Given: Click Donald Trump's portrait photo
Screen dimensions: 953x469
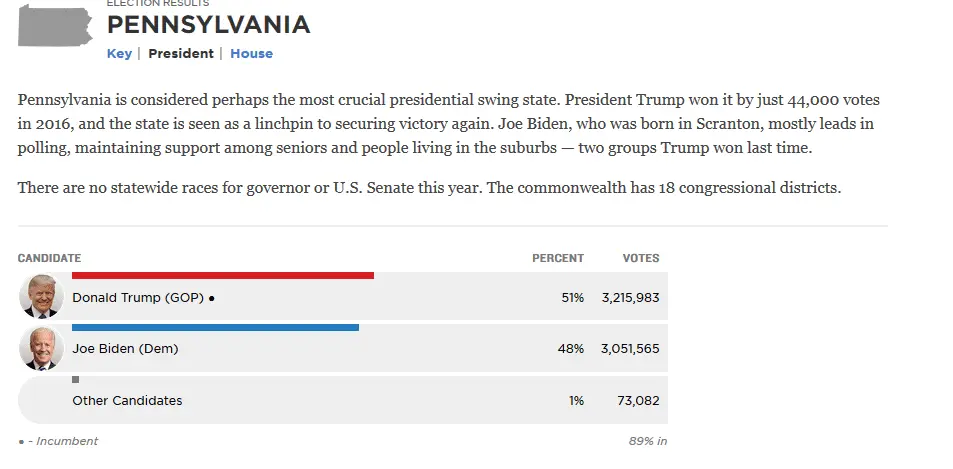Looking at the screenshot, I should tap(40, 297).
